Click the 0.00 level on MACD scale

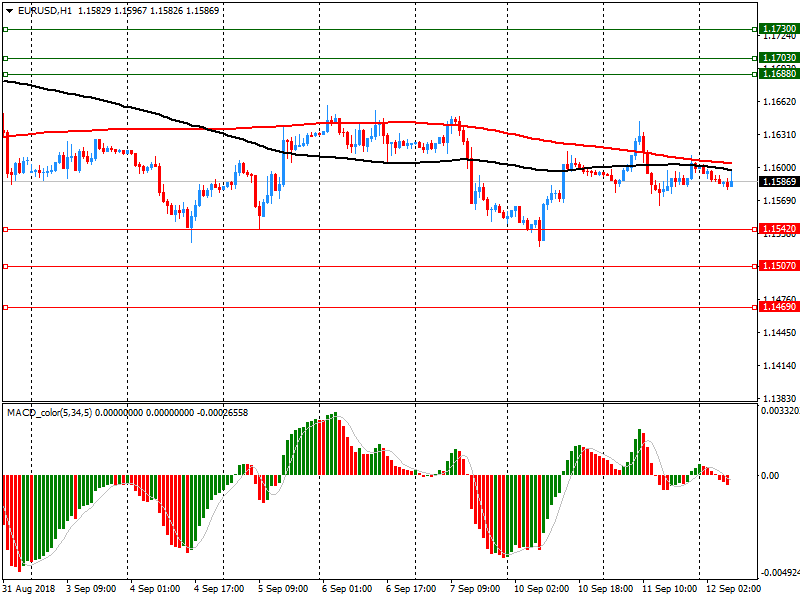pos(769,476)
